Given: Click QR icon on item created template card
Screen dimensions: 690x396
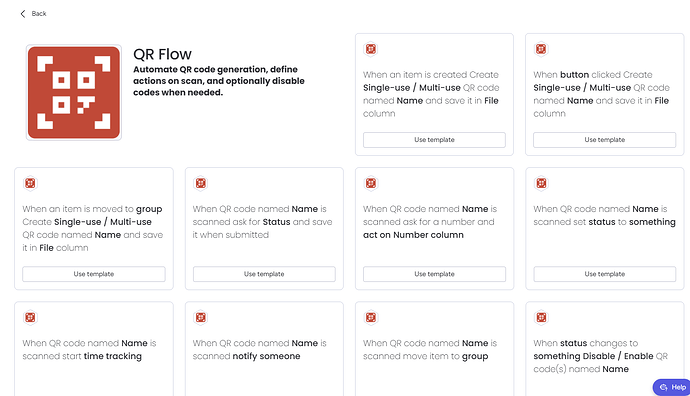Looking at the screenshot, I should click(x=371, y=49).
